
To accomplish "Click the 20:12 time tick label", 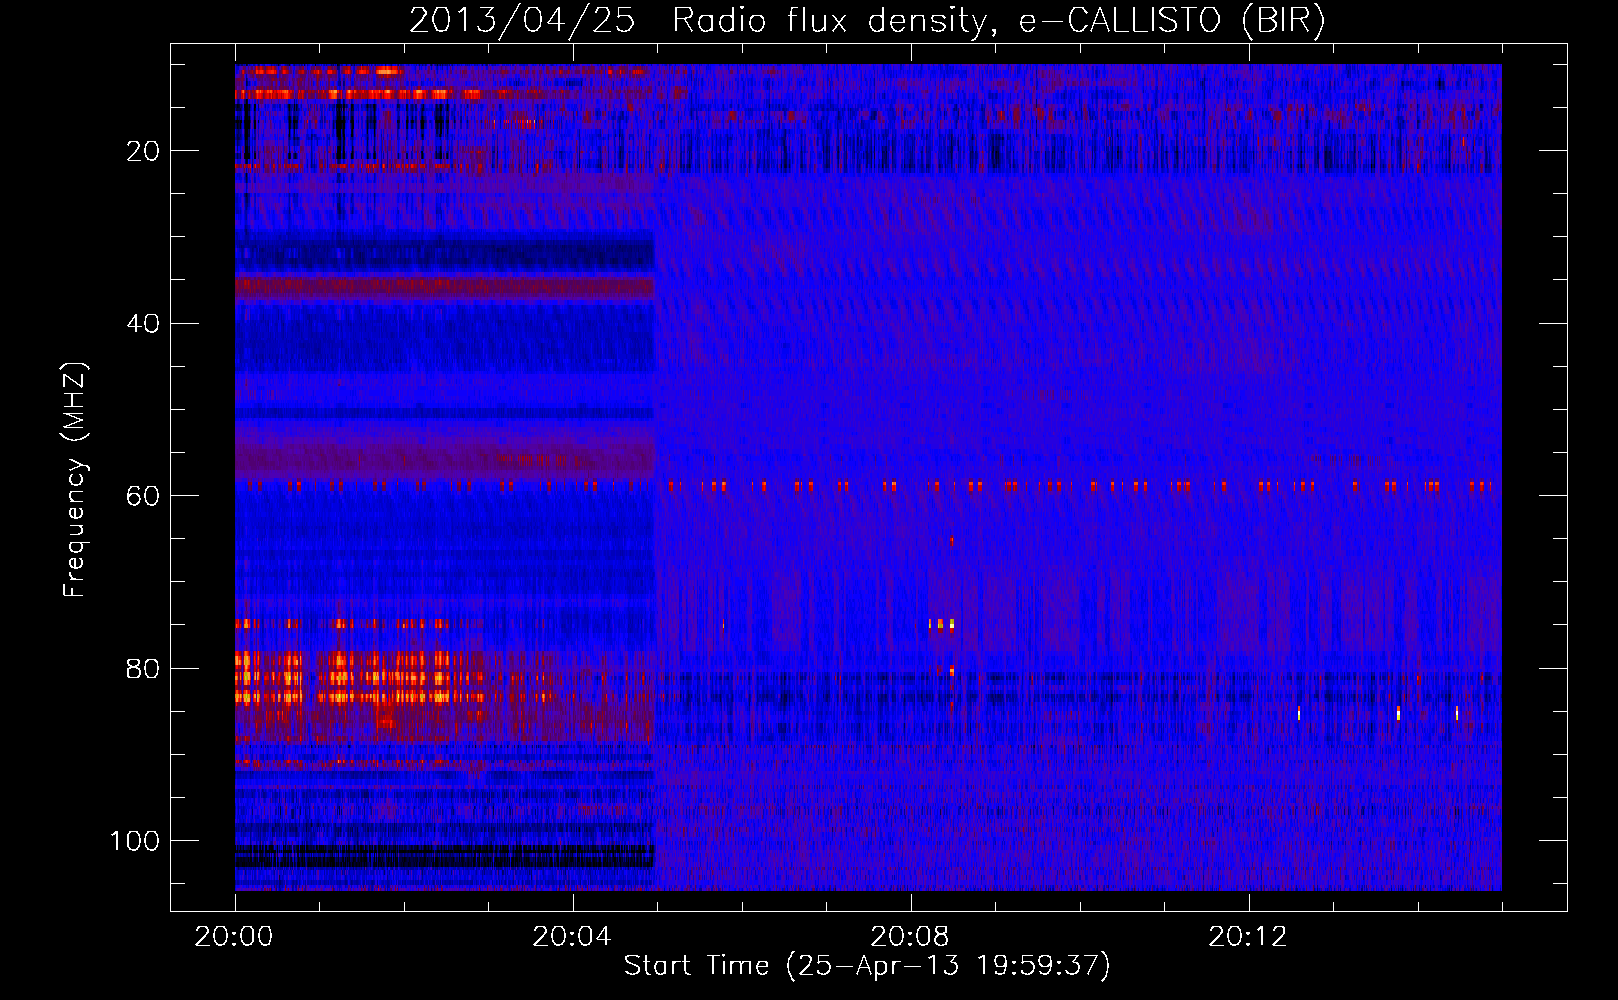I will coord(1247,937).
